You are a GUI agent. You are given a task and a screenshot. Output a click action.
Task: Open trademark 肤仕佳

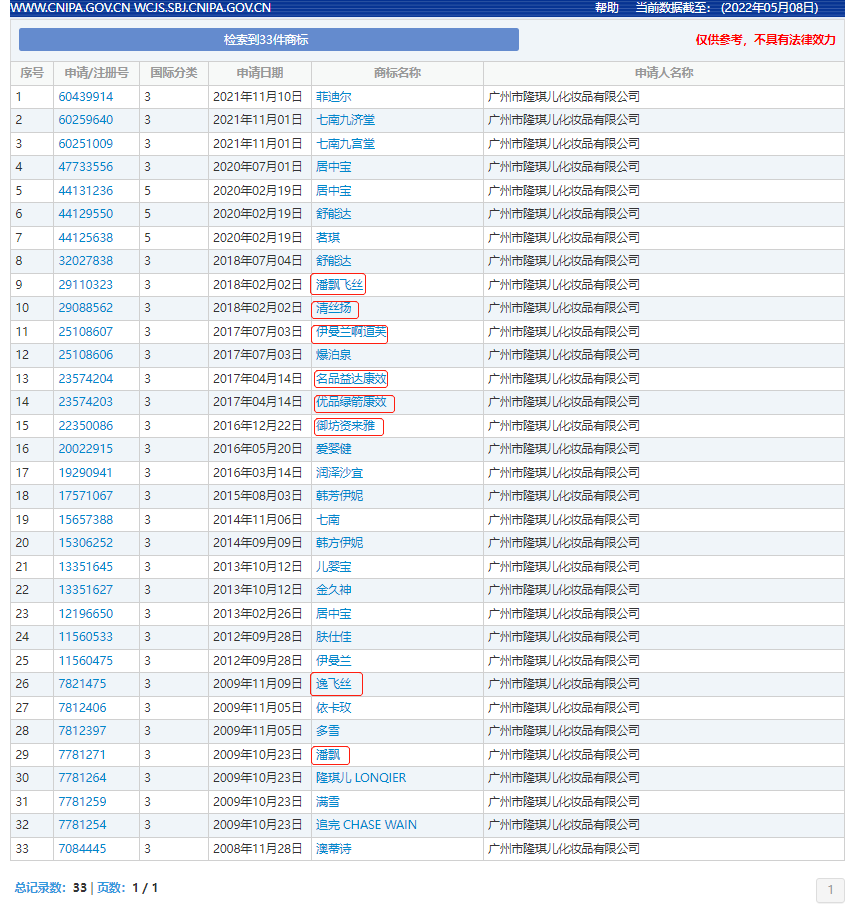334,637
